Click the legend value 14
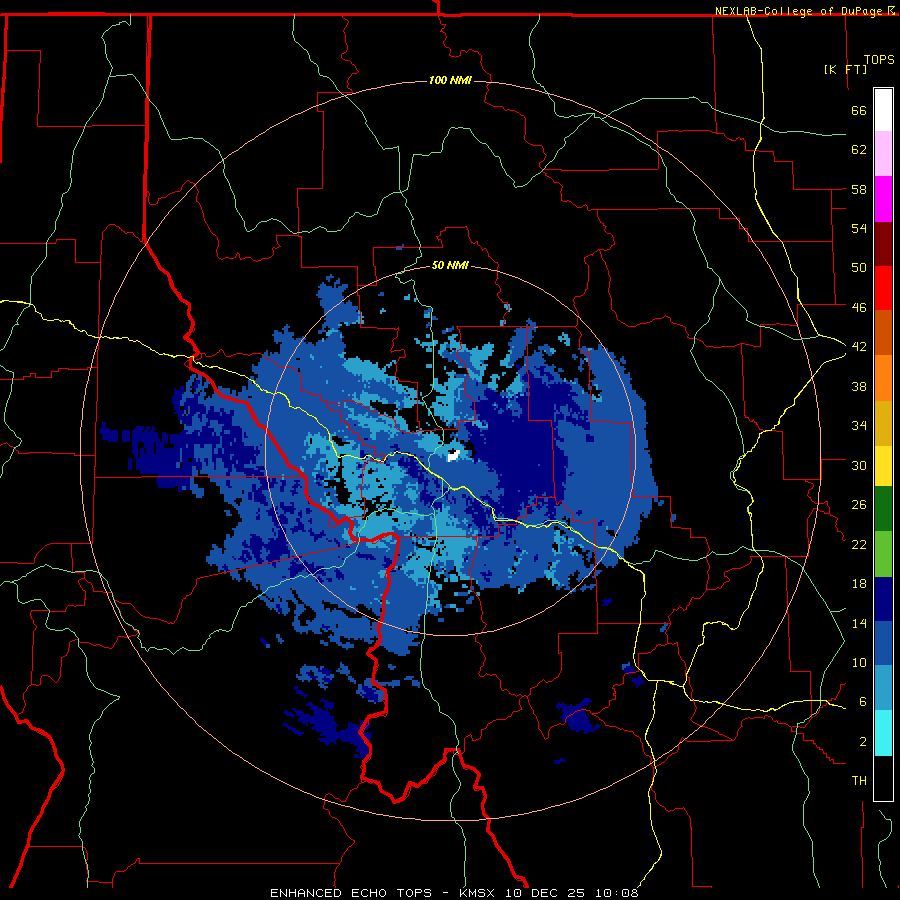Screen dimensions: 900x900 (x=859, y=623)
